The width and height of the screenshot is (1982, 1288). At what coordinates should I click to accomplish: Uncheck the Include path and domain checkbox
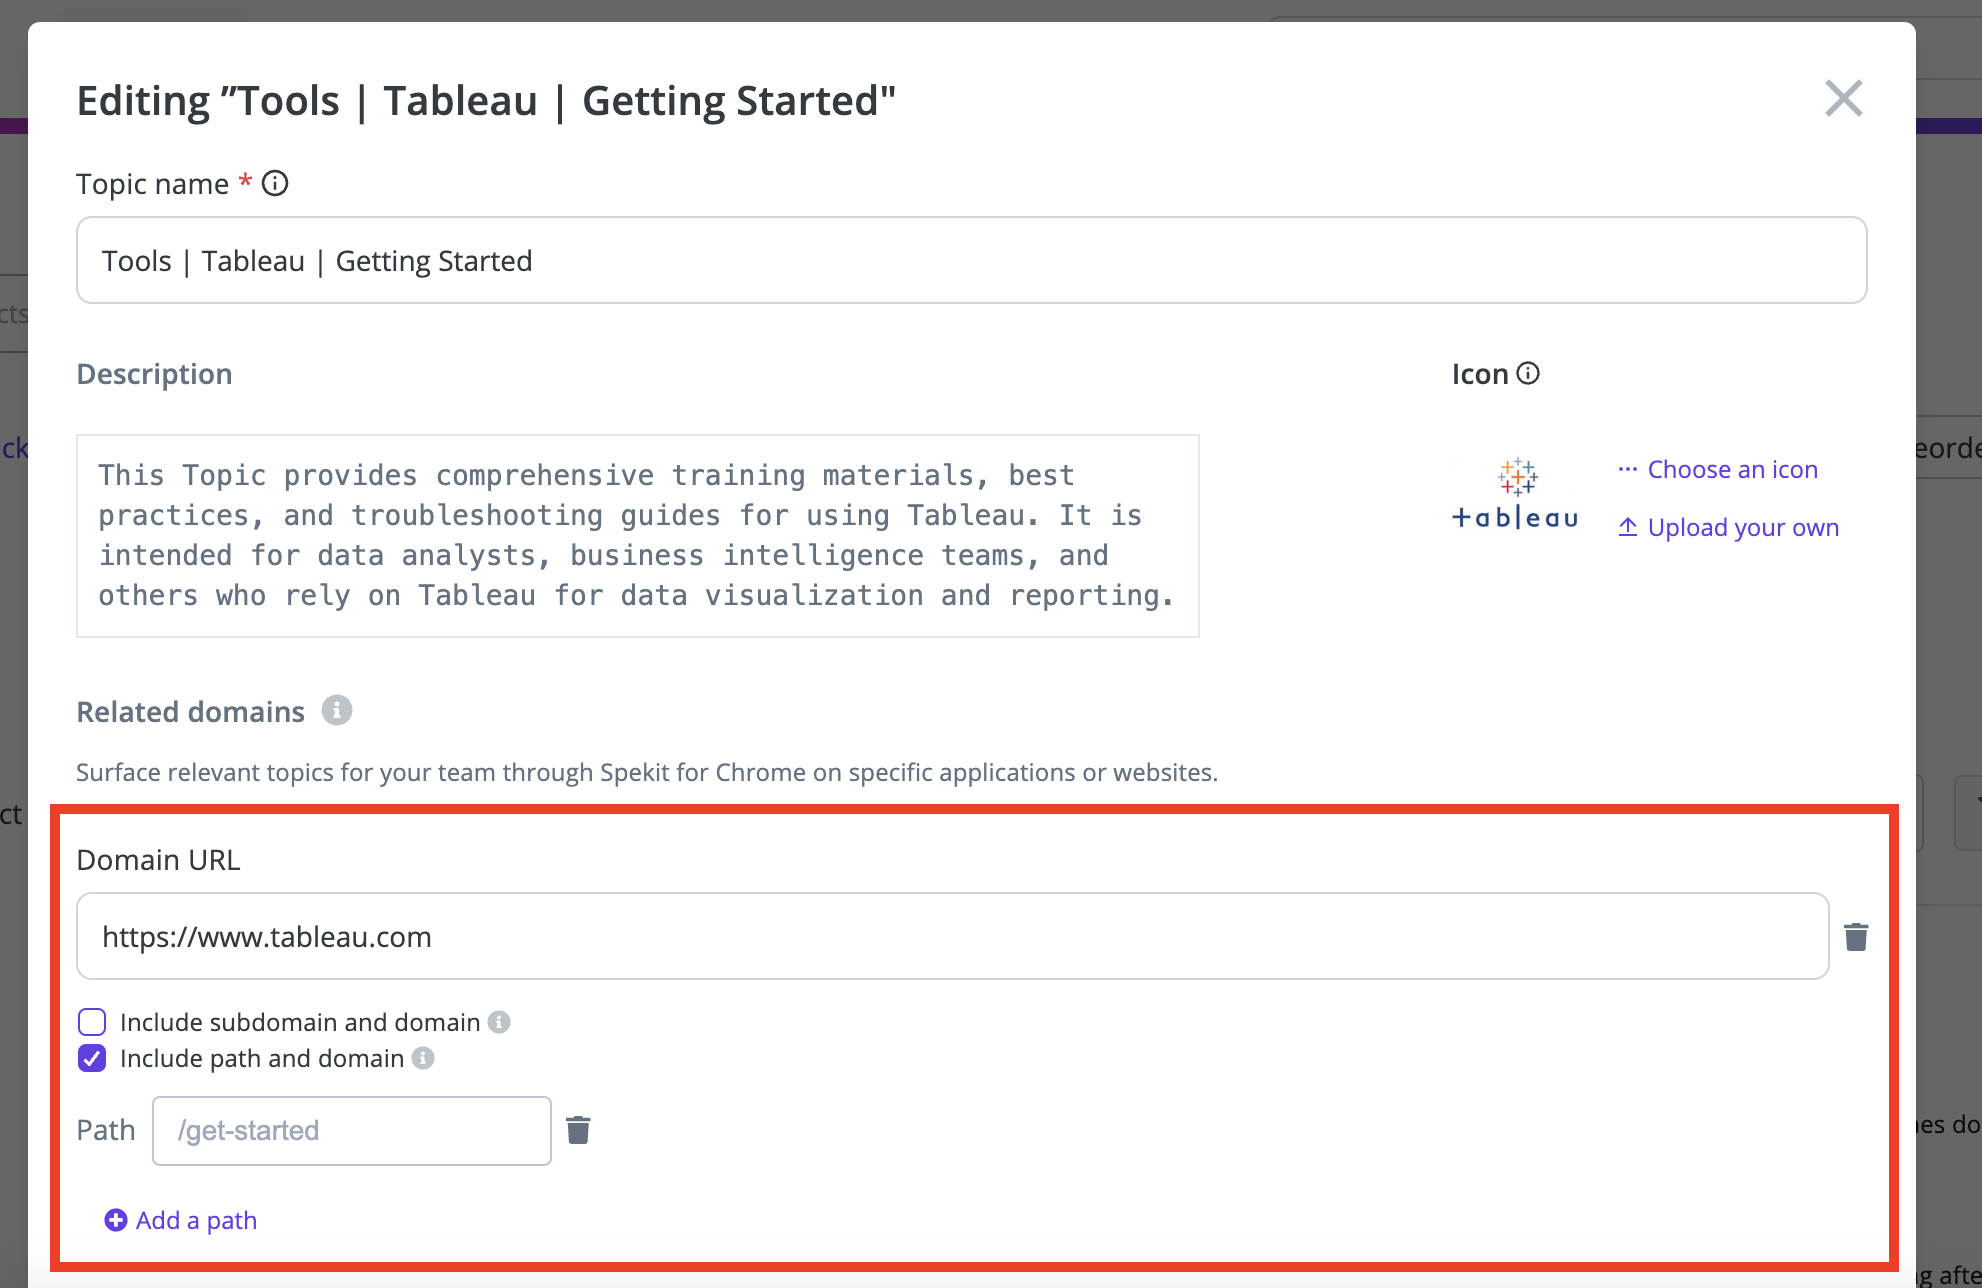pyautogui.click(x=92, y=1058)
